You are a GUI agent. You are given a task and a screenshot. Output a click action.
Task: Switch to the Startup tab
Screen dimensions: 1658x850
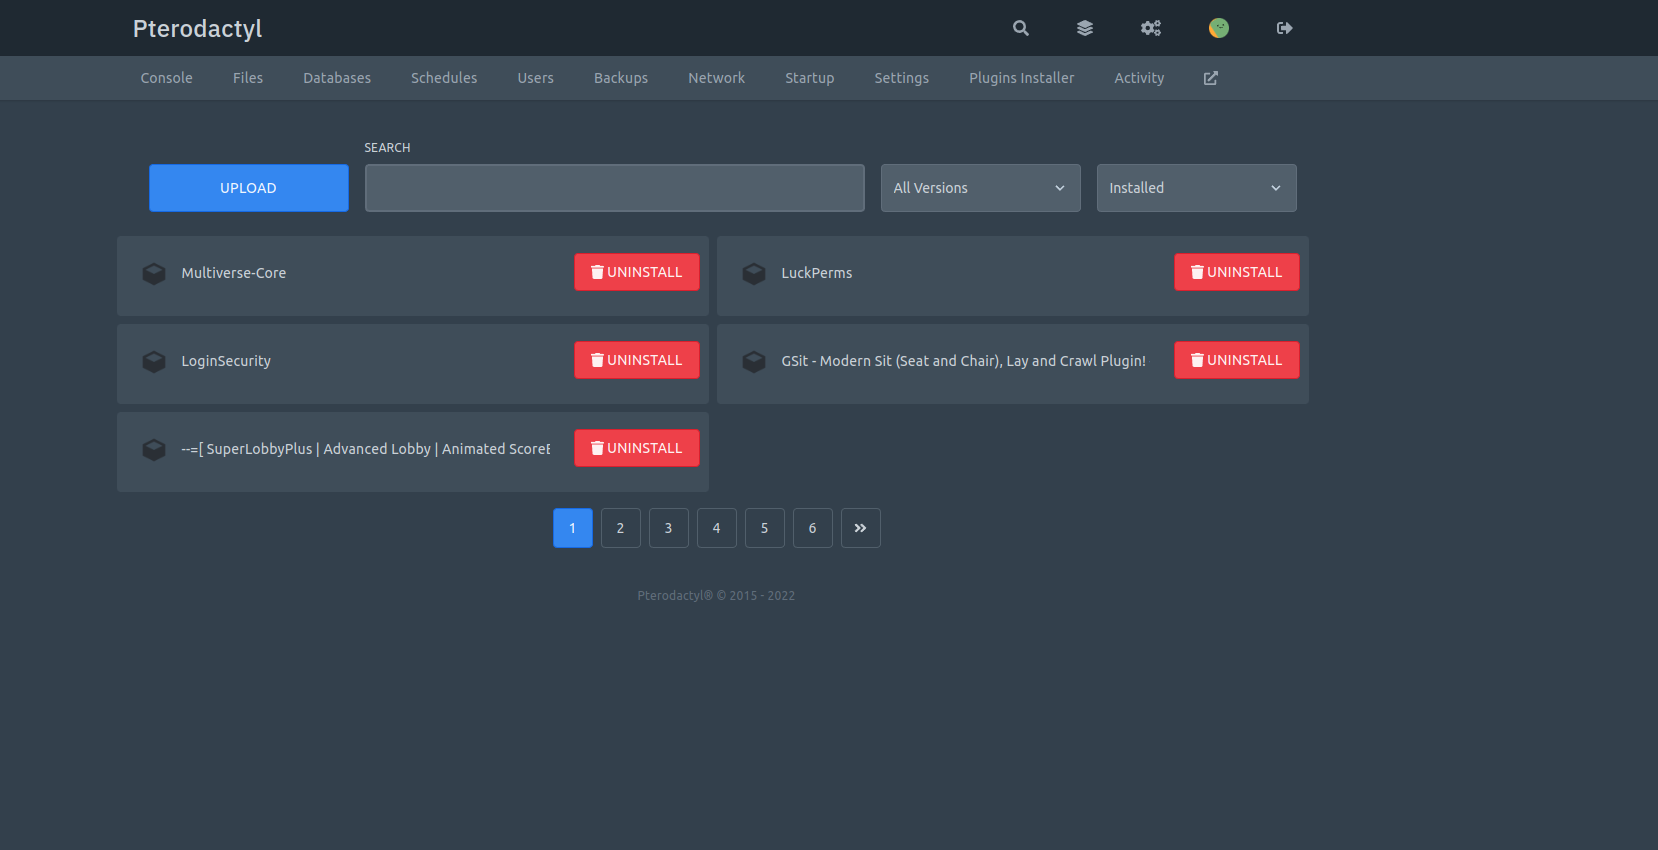[809, 78]
